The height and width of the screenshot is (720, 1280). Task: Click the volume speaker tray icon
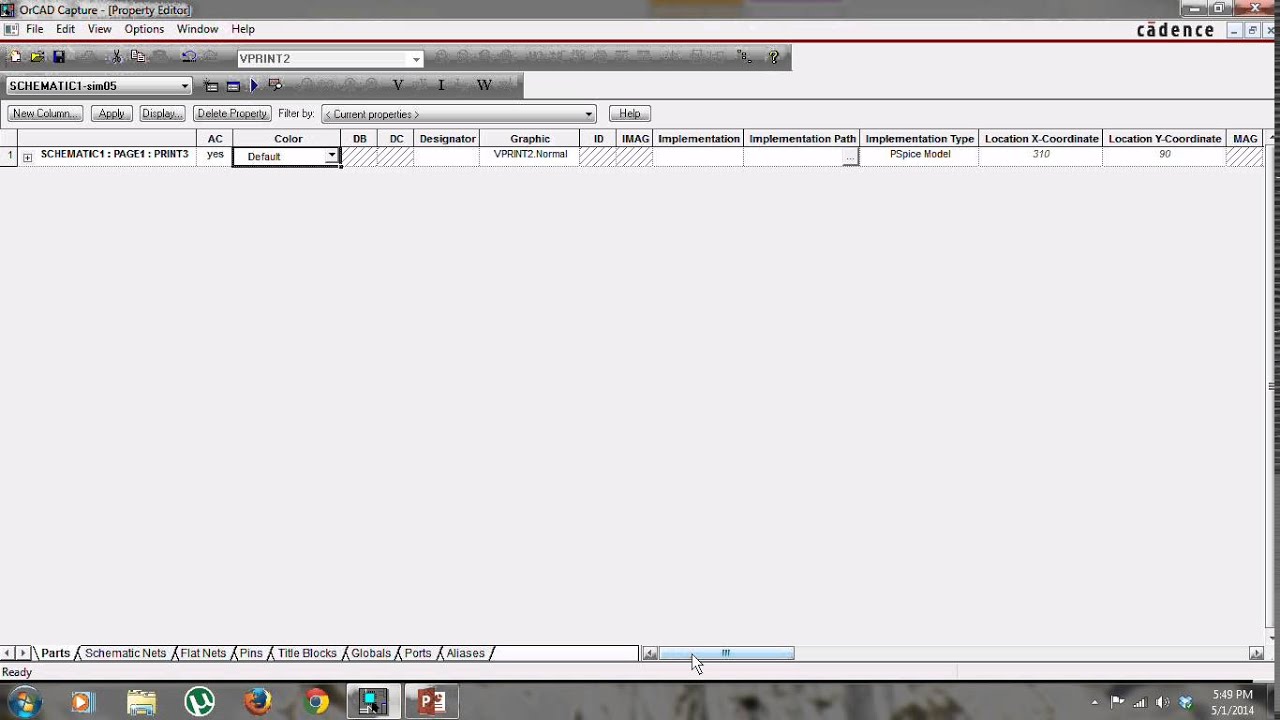[x=1162, y=702]
